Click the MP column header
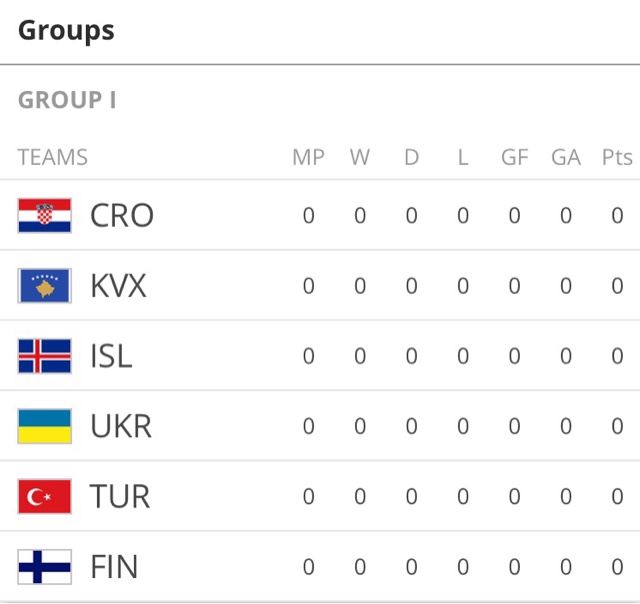The image size is (640, 604). (x=308, y=157)
